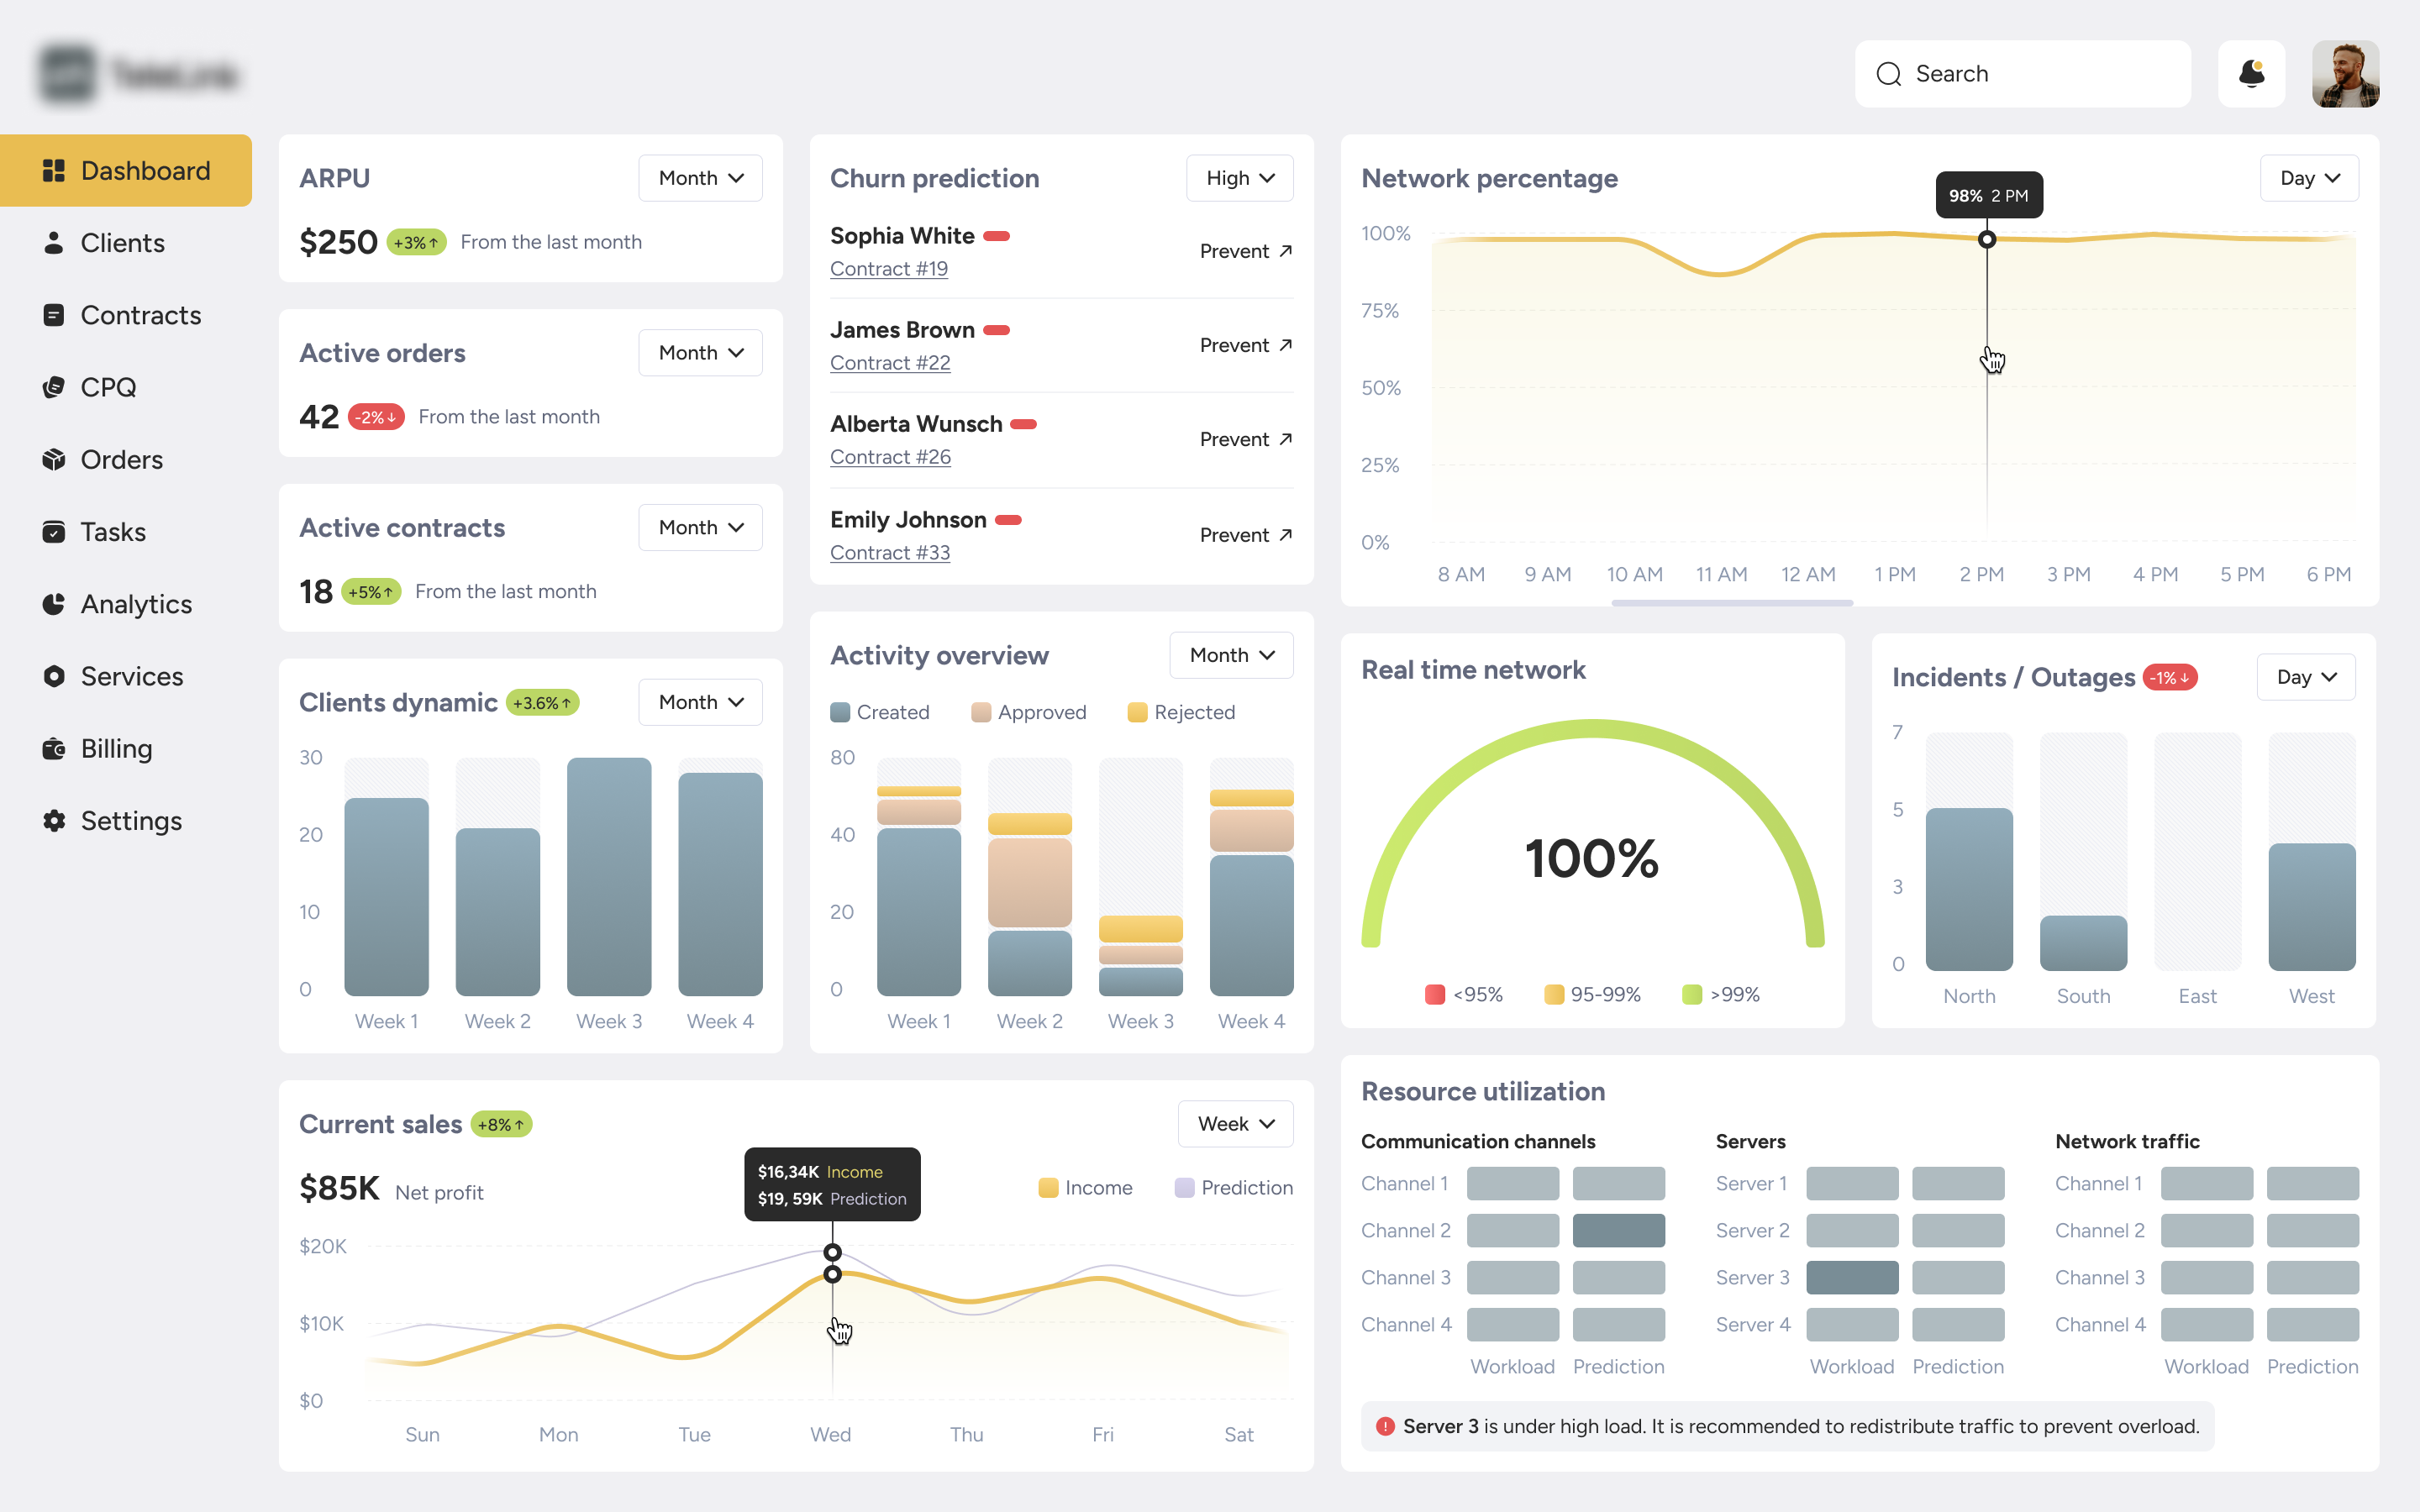Open the Tasks panel from the sidebar
The image size is (2420, 1512).
[x=113, y=531]
